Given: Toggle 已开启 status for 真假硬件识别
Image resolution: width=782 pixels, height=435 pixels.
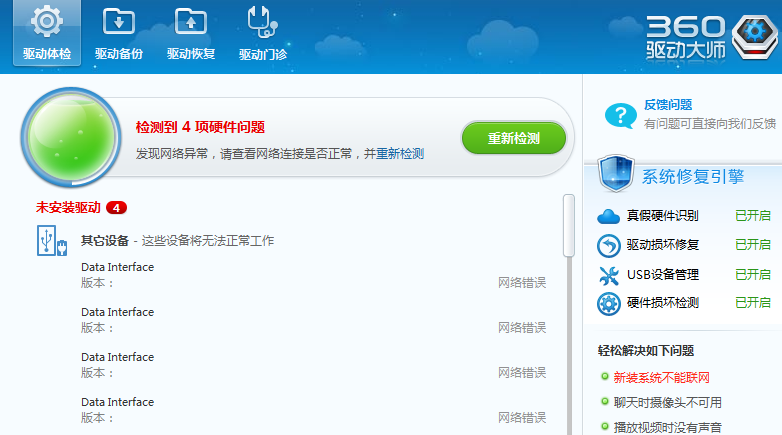Looking at the screenshot, I should pyautogui.click(x=753, y=216).
